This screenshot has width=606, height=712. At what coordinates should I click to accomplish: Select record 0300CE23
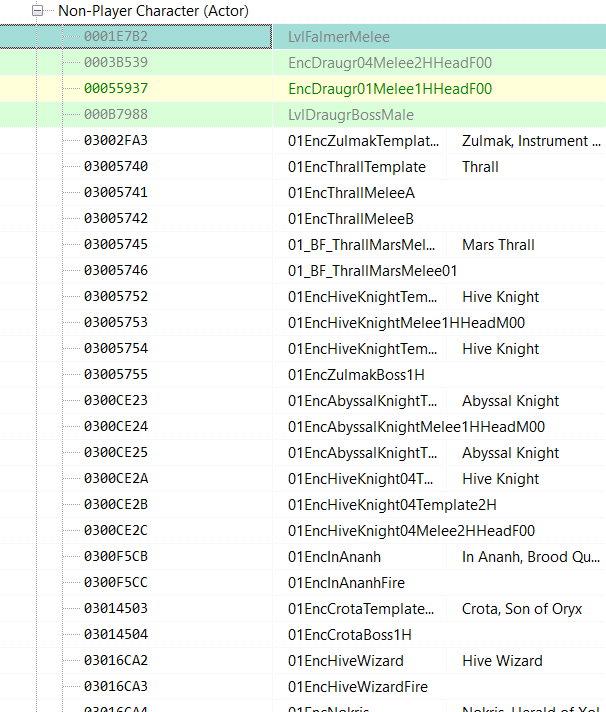pyautogui.click(x=116, y=400)
